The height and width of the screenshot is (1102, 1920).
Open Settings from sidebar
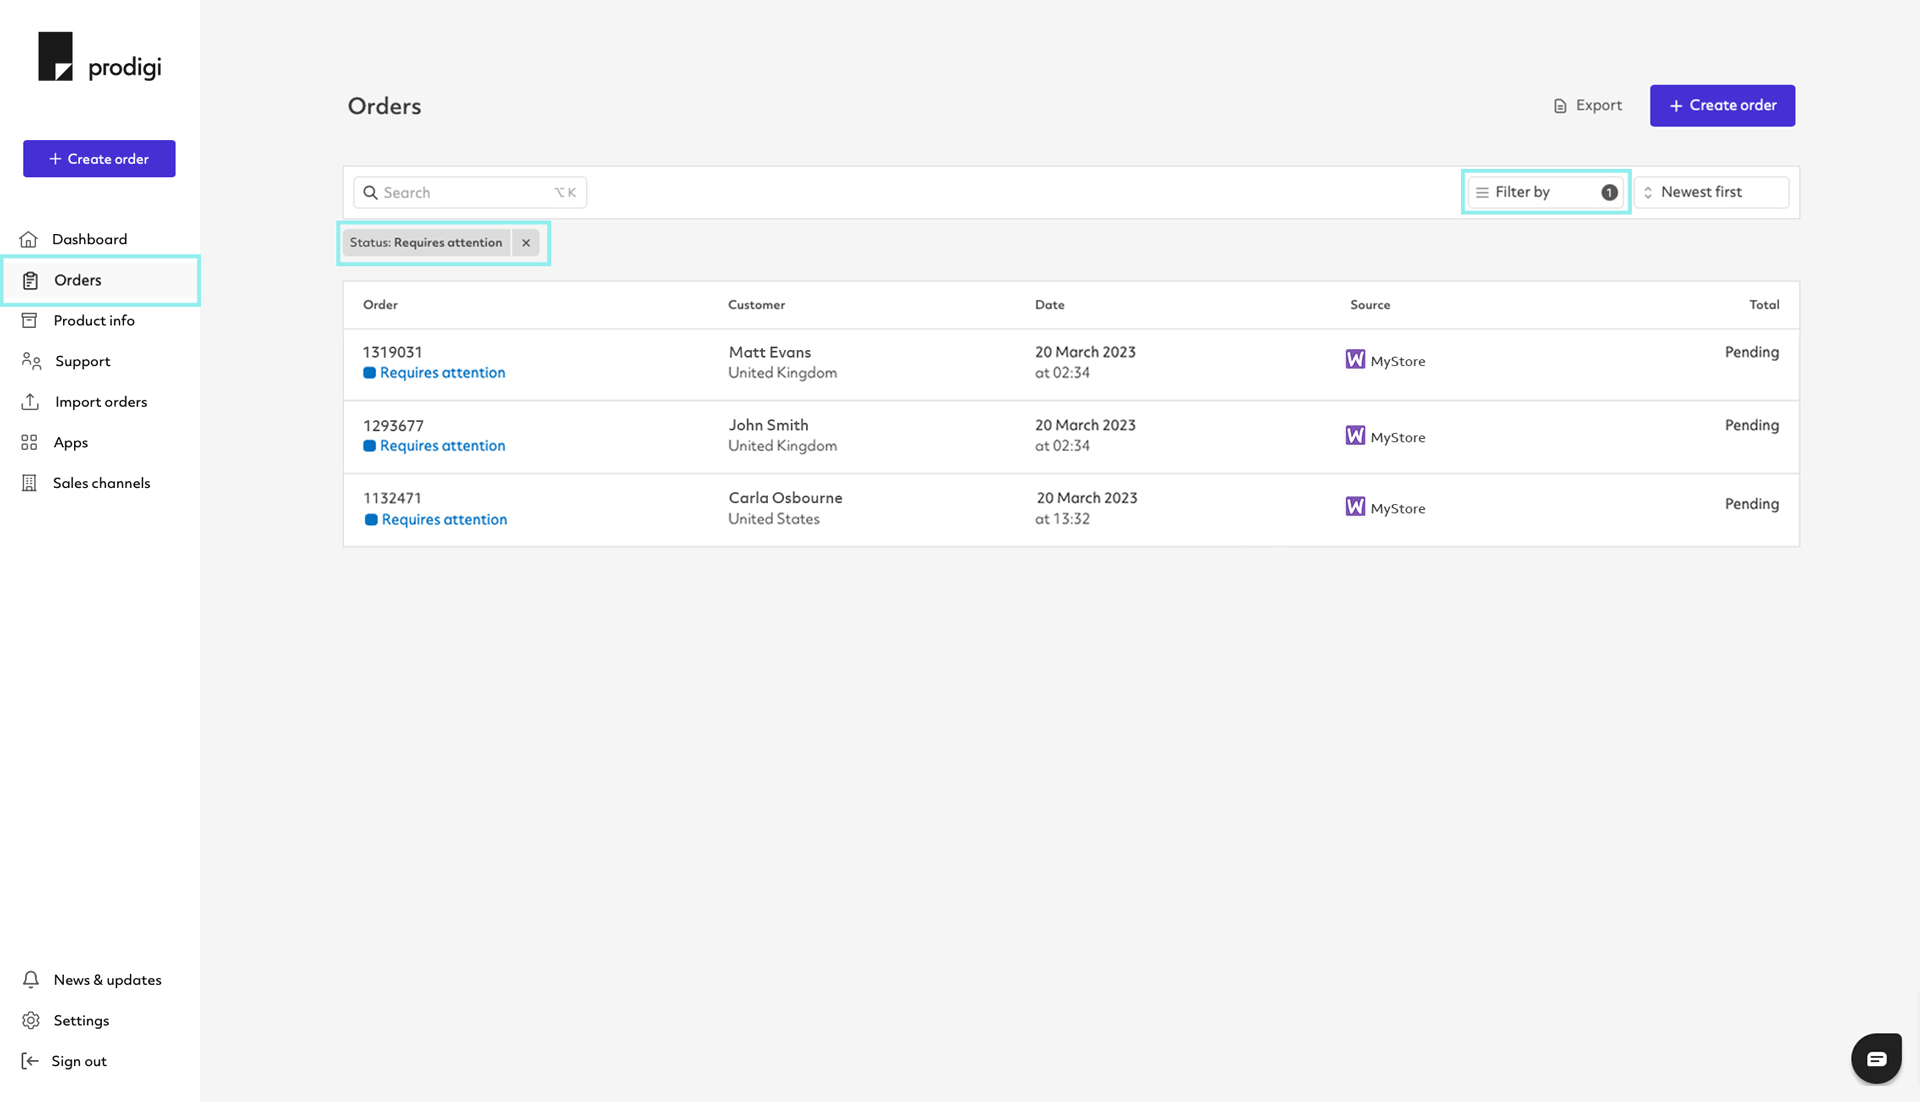point(80,1020)
